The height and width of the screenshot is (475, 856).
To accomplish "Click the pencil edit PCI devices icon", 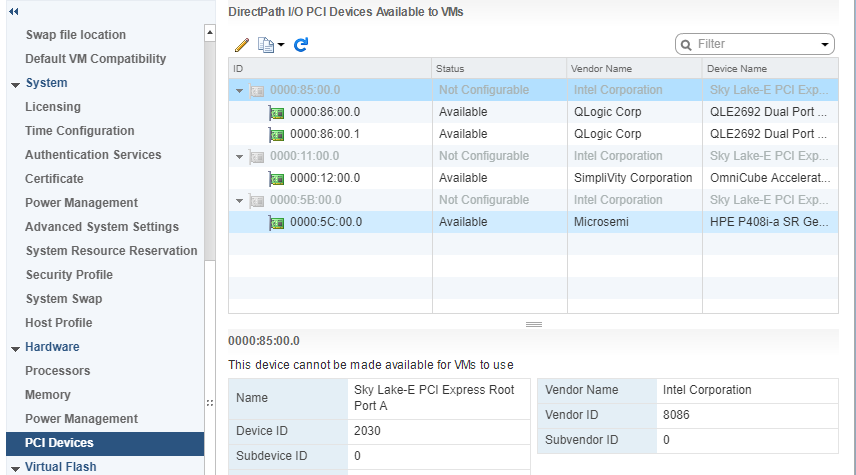I will pyautogui.click(x=242, y=45).
